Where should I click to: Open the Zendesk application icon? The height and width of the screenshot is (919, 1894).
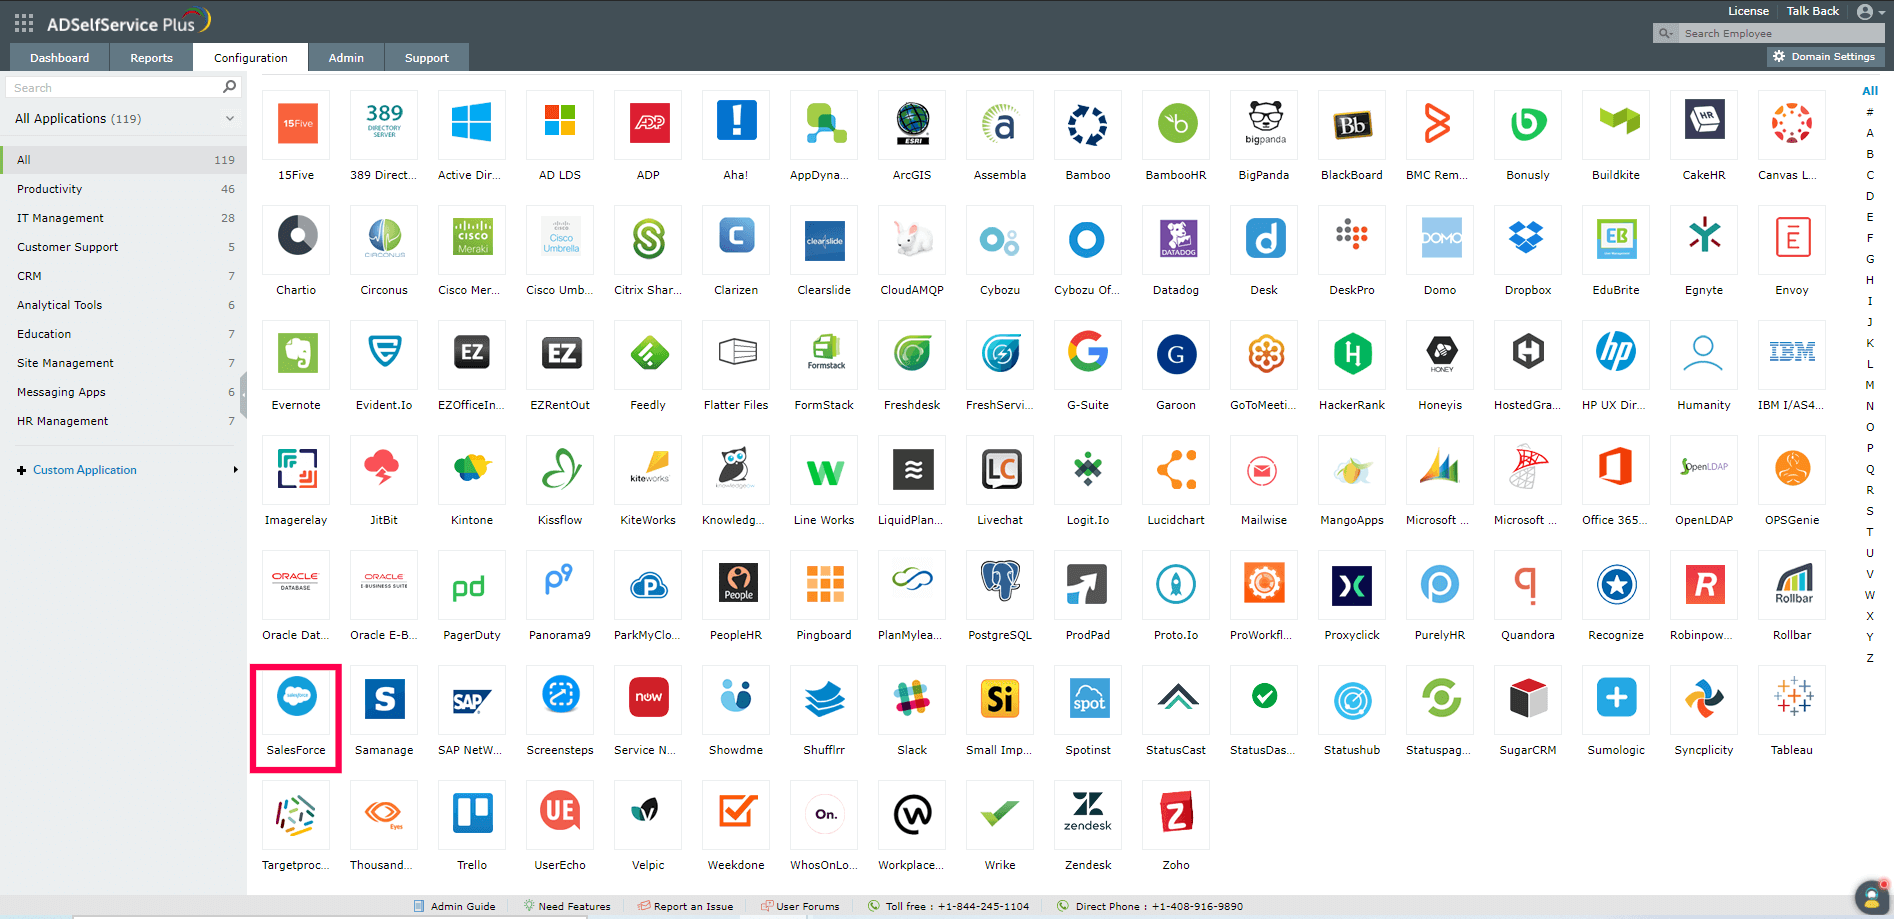coord(1088,813)
